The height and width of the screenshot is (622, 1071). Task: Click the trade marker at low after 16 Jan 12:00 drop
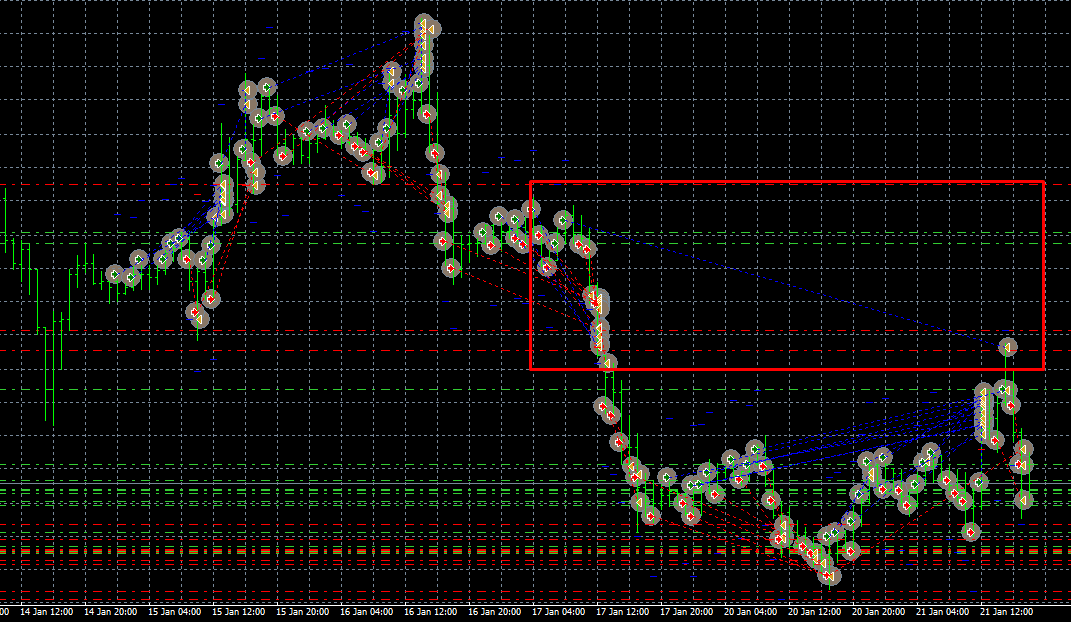tap(450, 268)
